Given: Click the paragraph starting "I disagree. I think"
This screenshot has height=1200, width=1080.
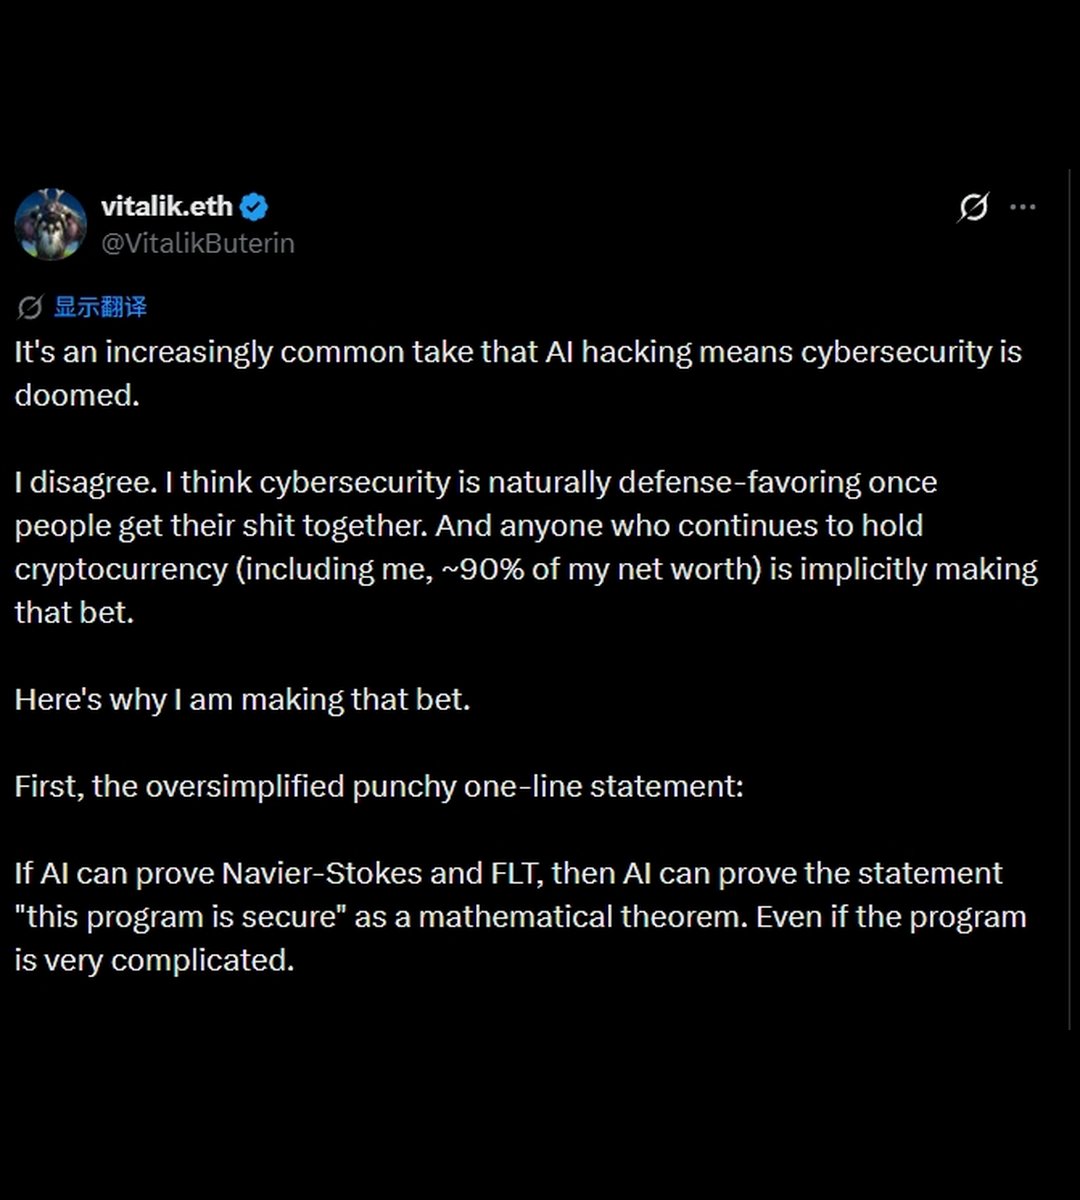Looking at the screenshot, I should pyautogui.click(x=526, y=547).
